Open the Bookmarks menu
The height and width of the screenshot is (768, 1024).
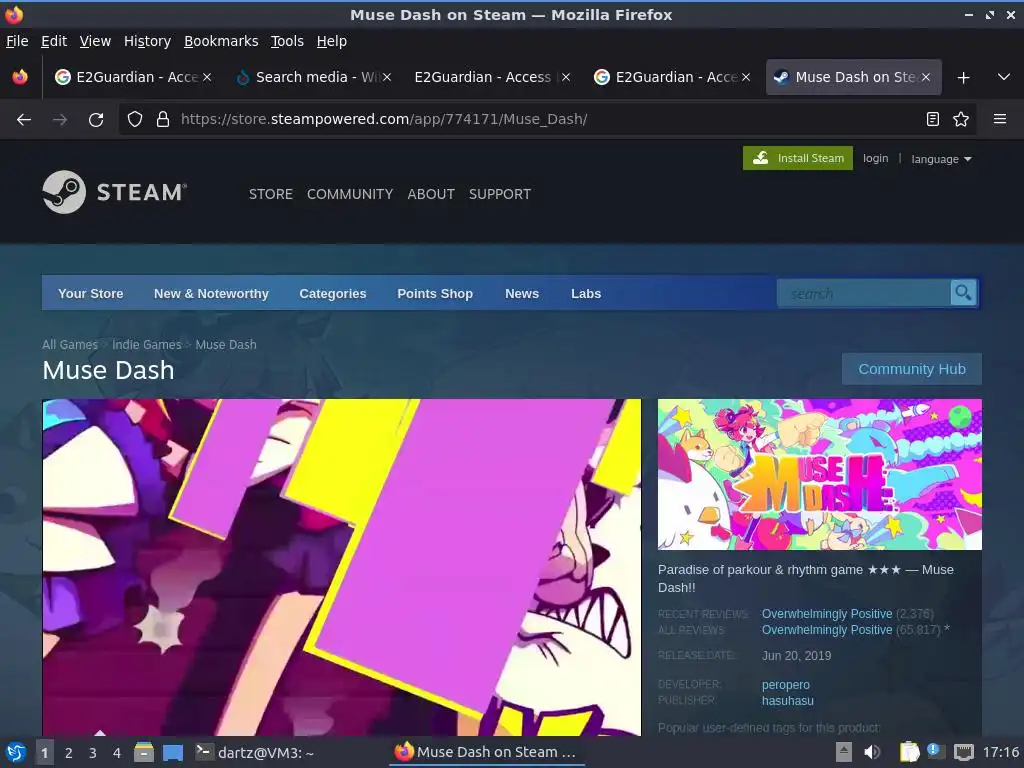221,41
